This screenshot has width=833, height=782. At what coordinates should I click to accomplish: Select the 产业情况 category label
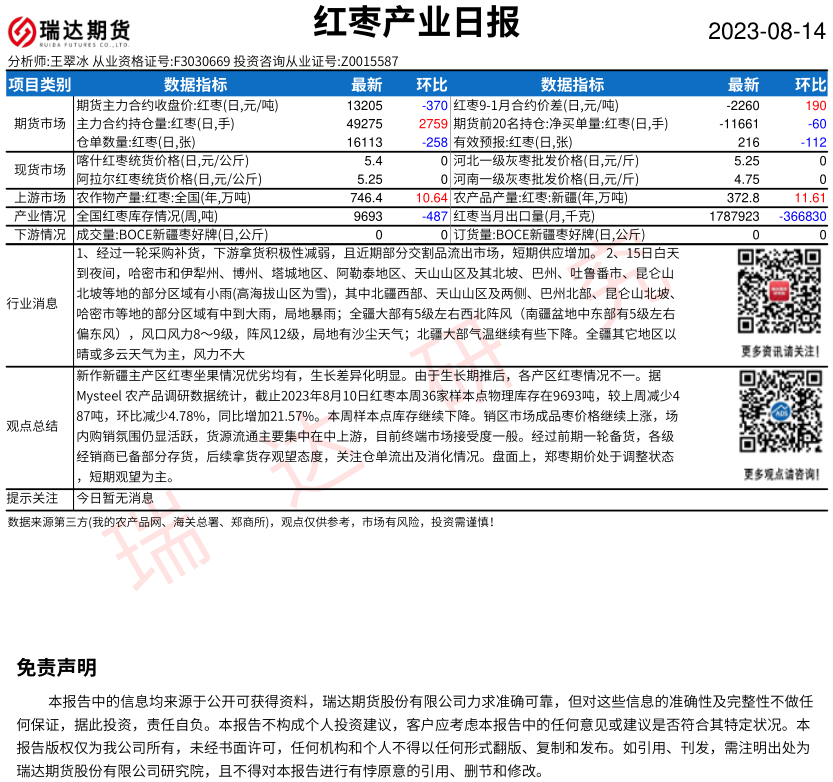tap(39, 216)
